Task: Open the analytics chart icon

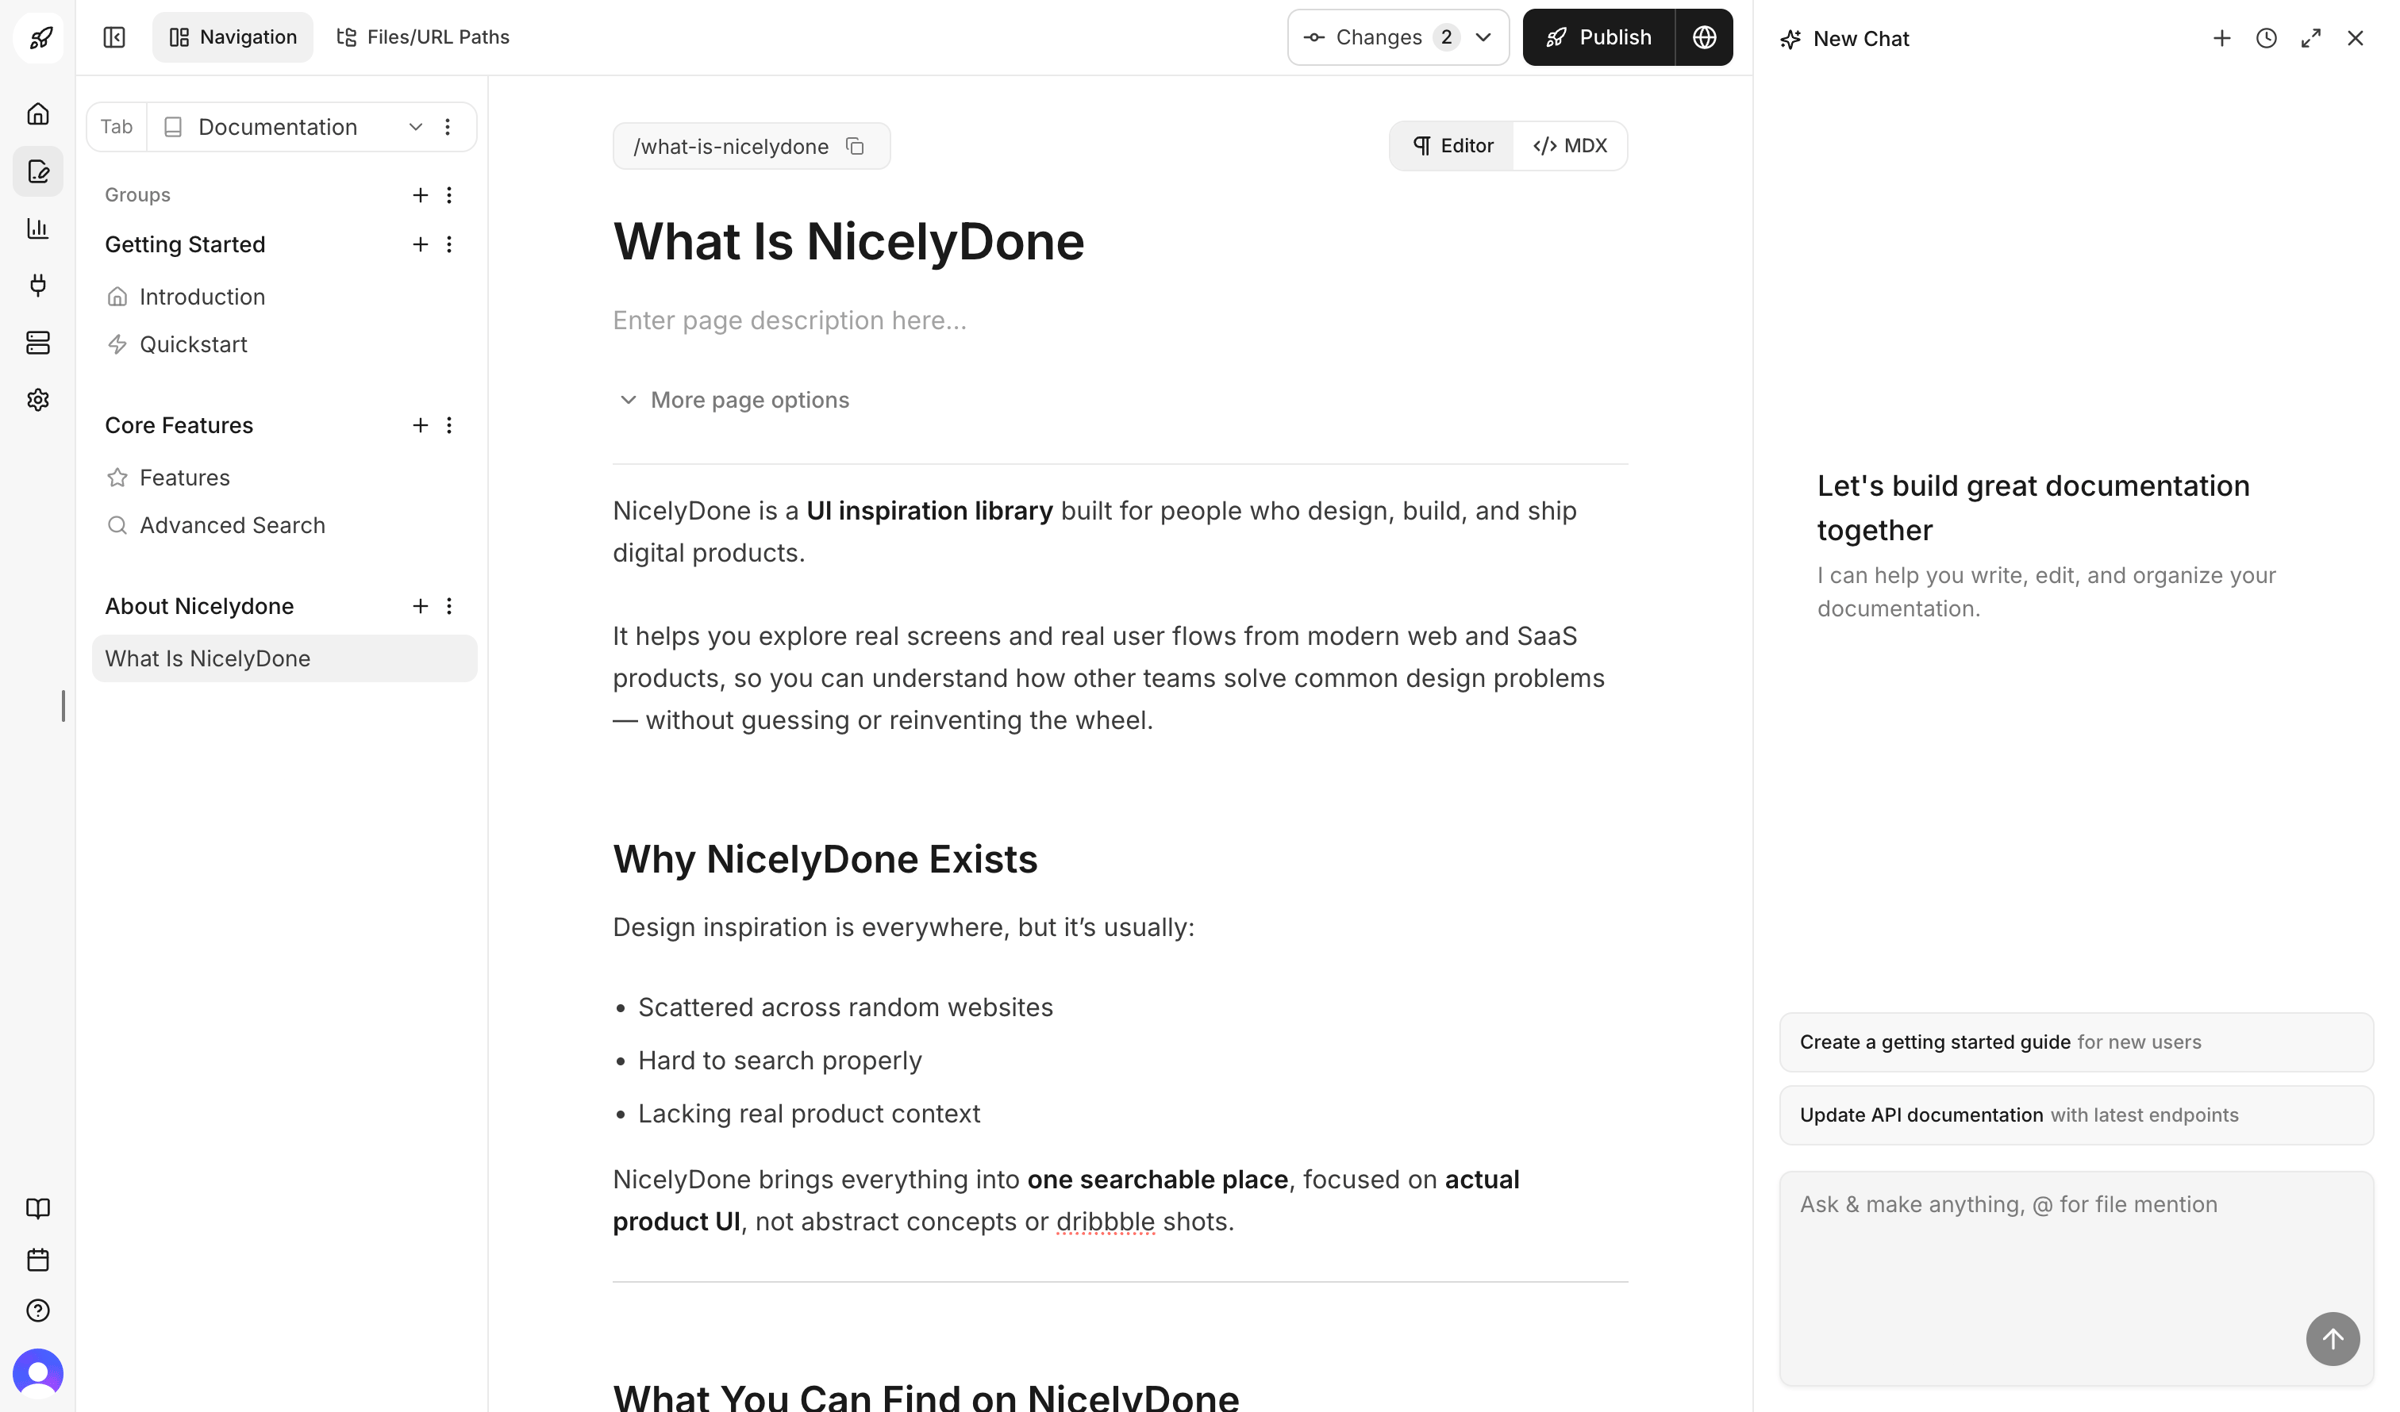Action: pos(38,229)
